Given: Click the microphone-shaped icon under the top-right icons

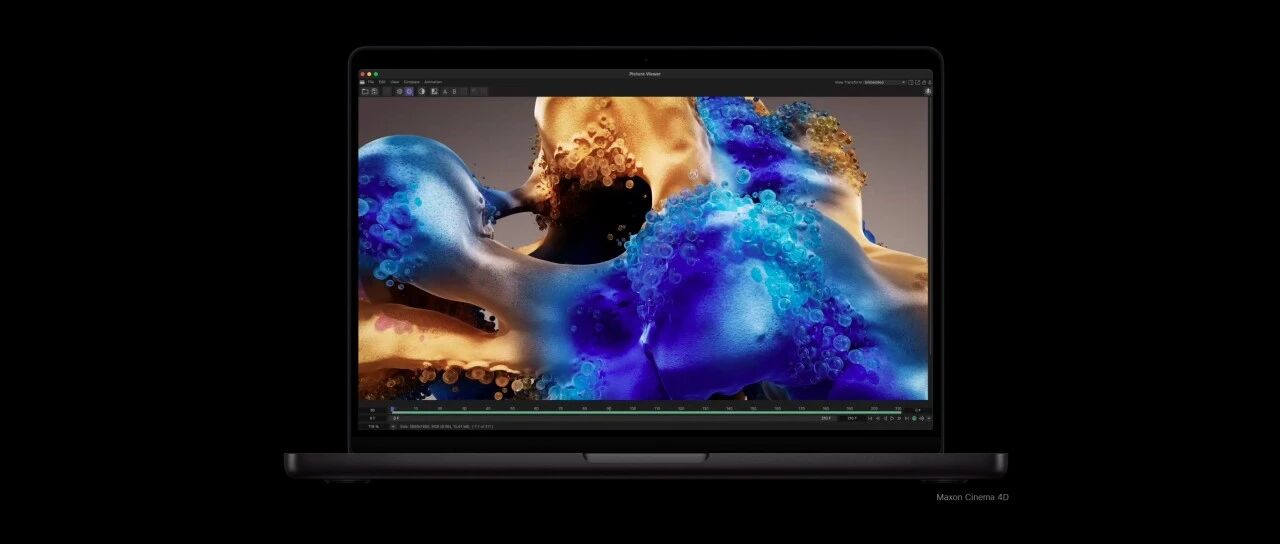Looking at the screenshot, I should [x=929, y=91].
